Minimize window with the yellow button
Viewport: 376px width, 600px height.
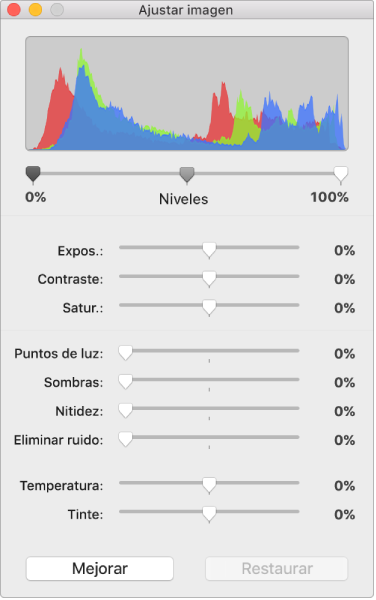pos(35,10)
